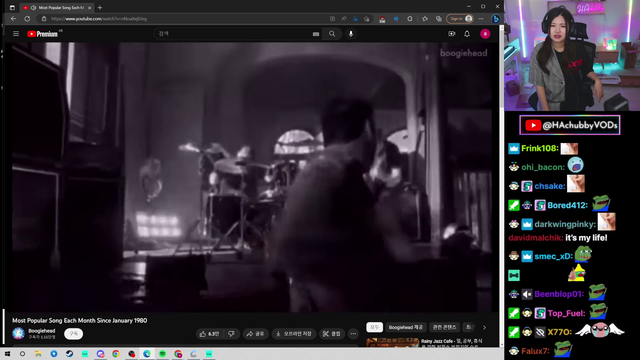Open the Edge settings ellipsis menu

[x=481, y=19]
